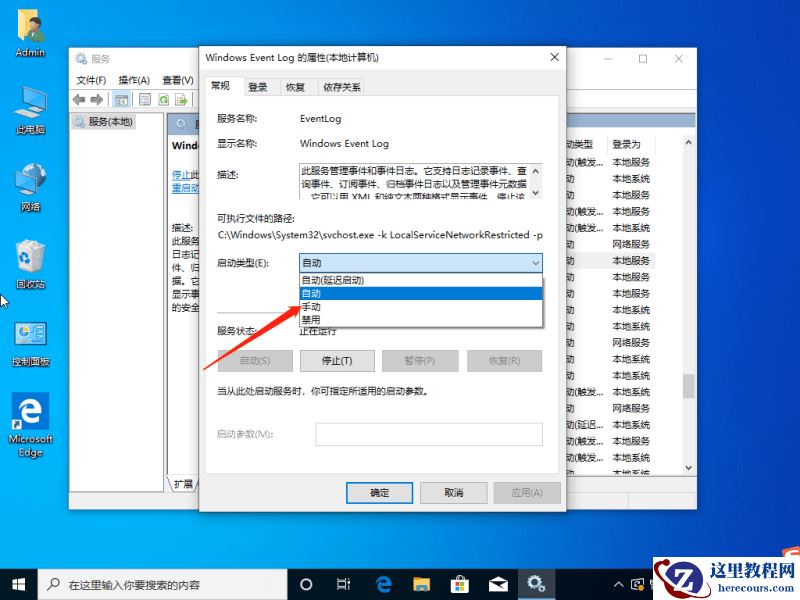This screenshot has width=800, height=600.
Task: Open the properties icon in Services toolbar
Action: click(145, 99)
